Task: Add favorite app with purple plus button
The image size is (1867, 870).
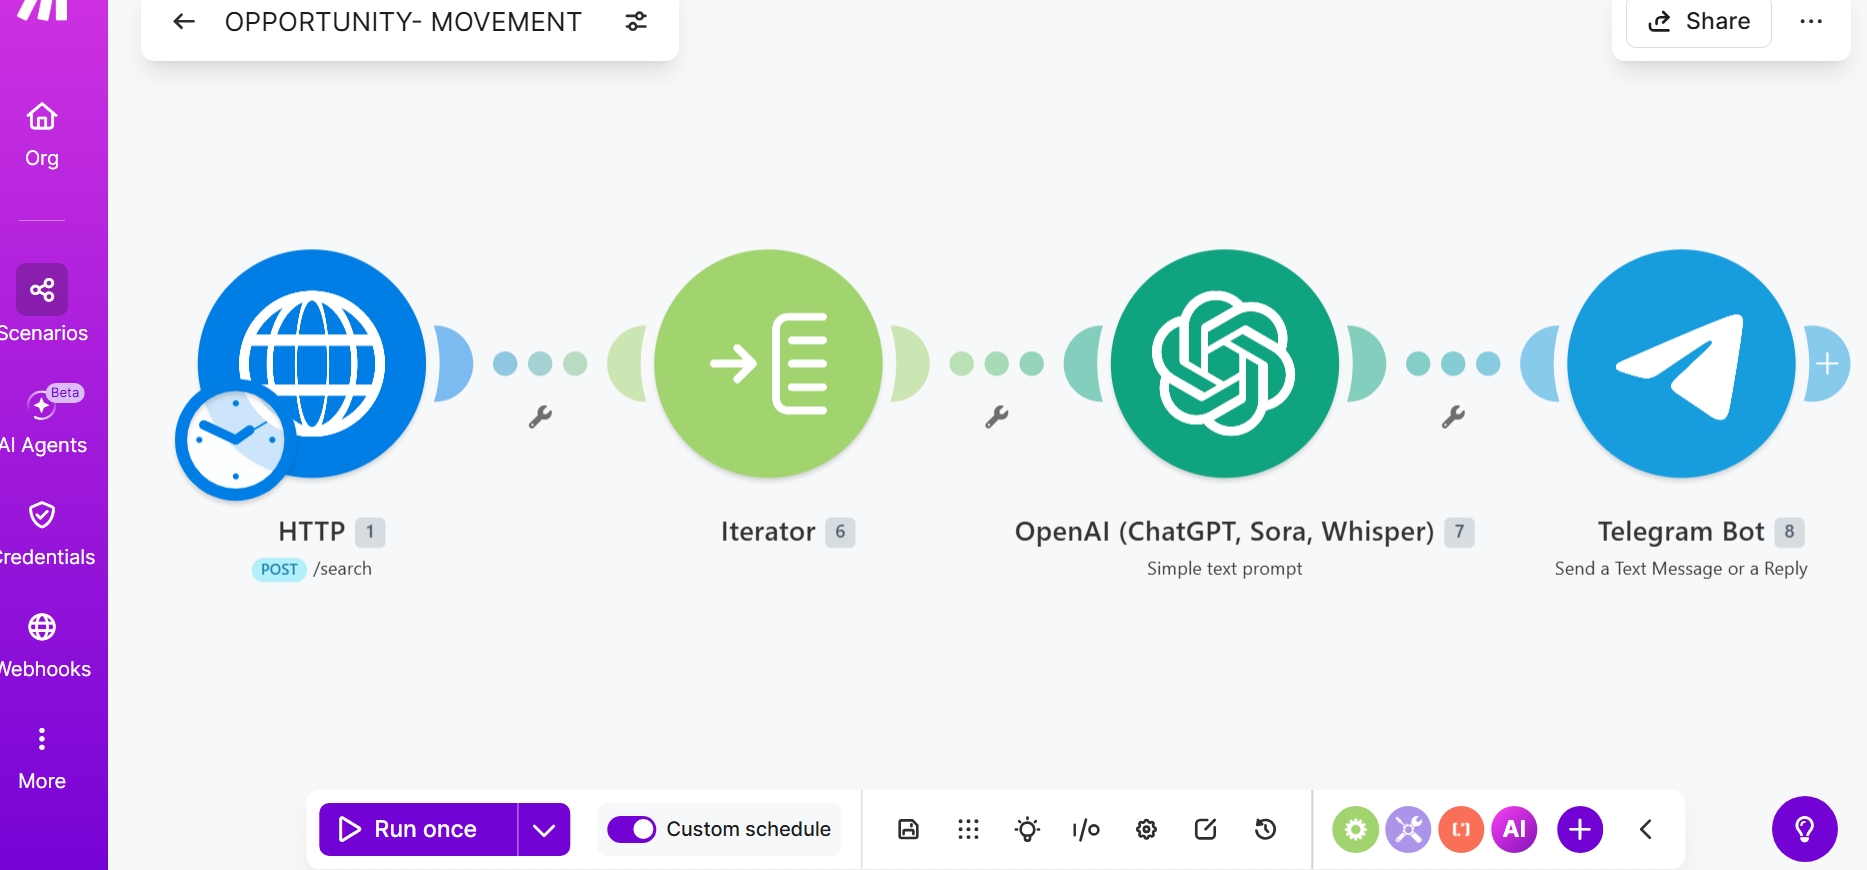Action: pos(1580,829)
